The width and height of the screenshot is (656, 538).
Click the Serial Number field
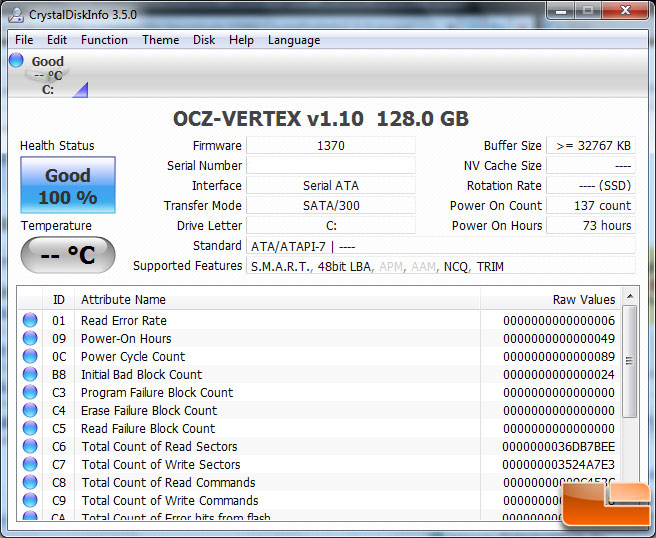coord(330,166)
